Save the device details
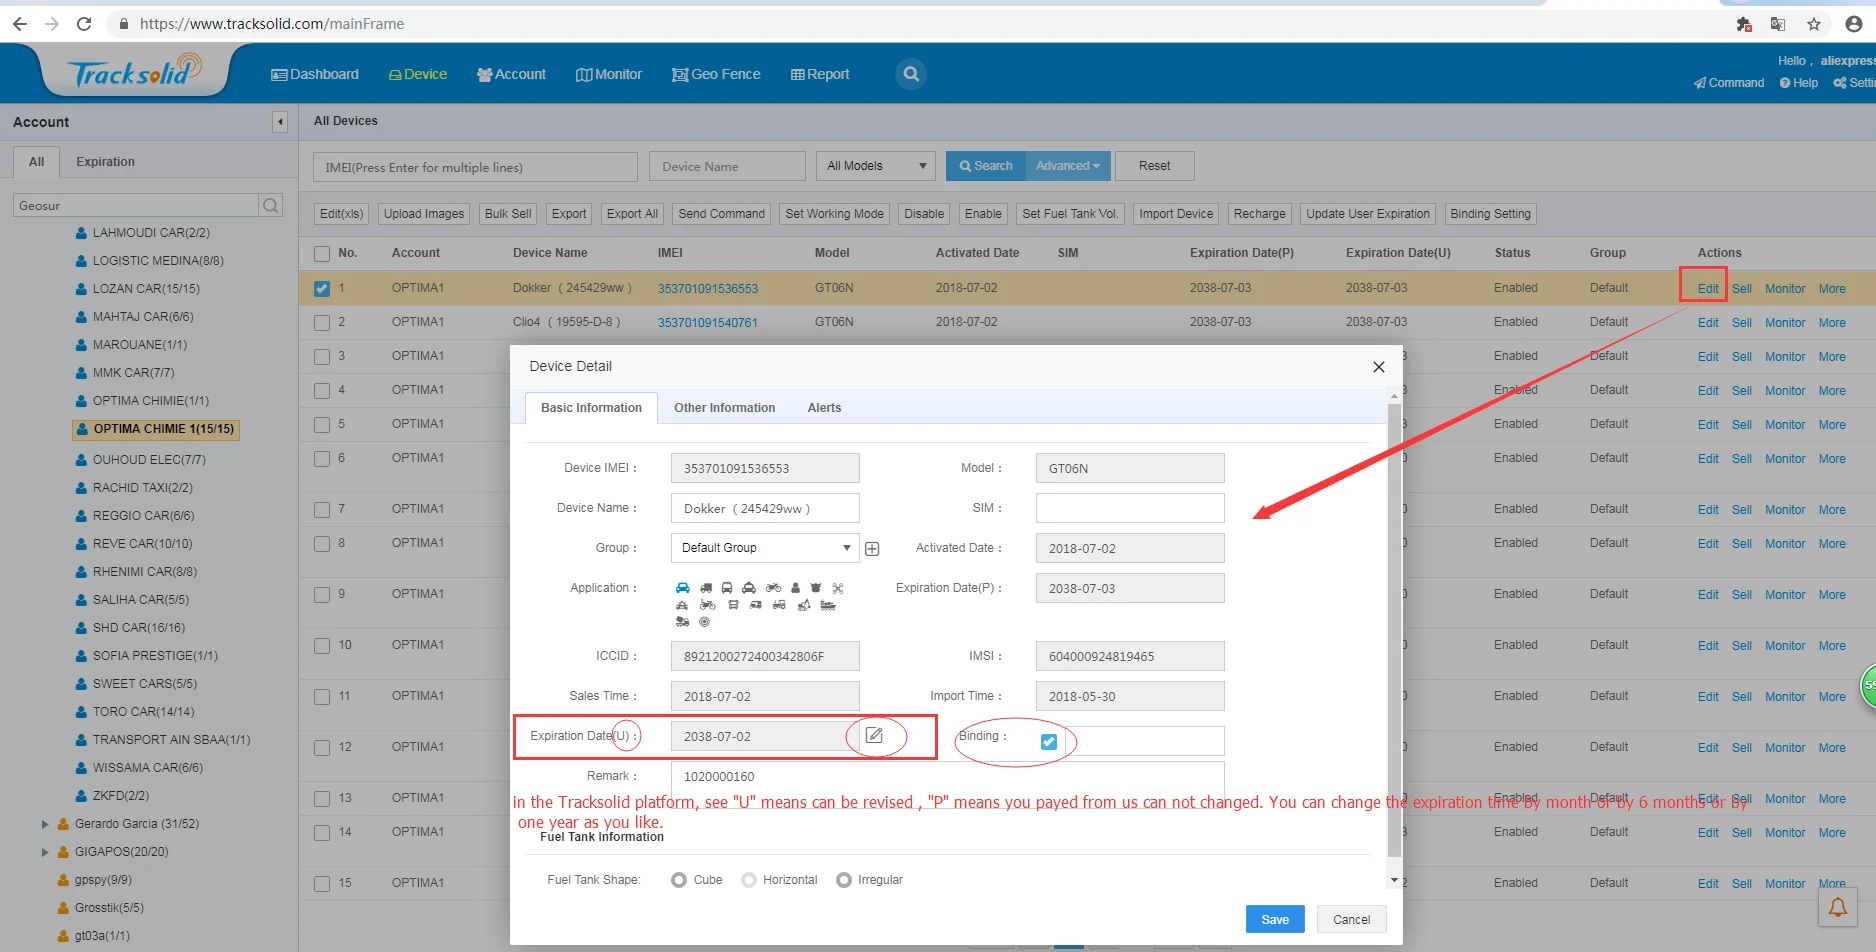The height and width of the screenshot is (952, 1876). 1275,920
